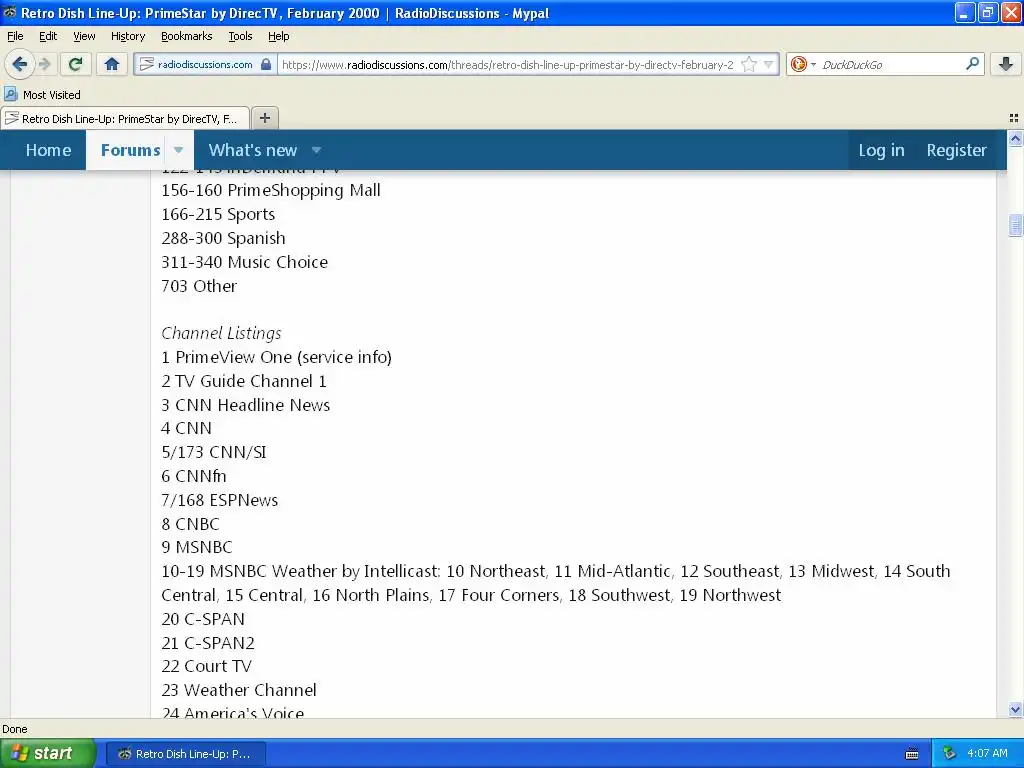Click the page scrollbar down arrow
This screenshot has width=1024, height=768.
1015,709
